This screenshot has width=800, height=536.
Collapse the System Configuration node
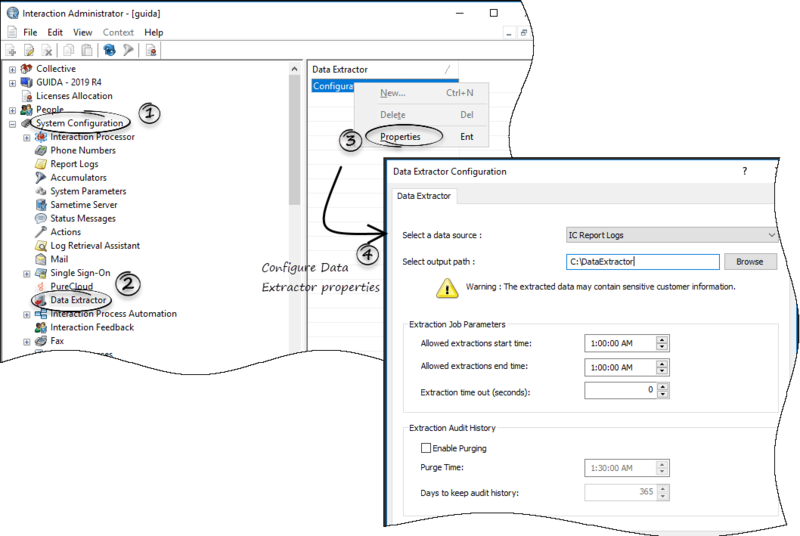(12, 123)
